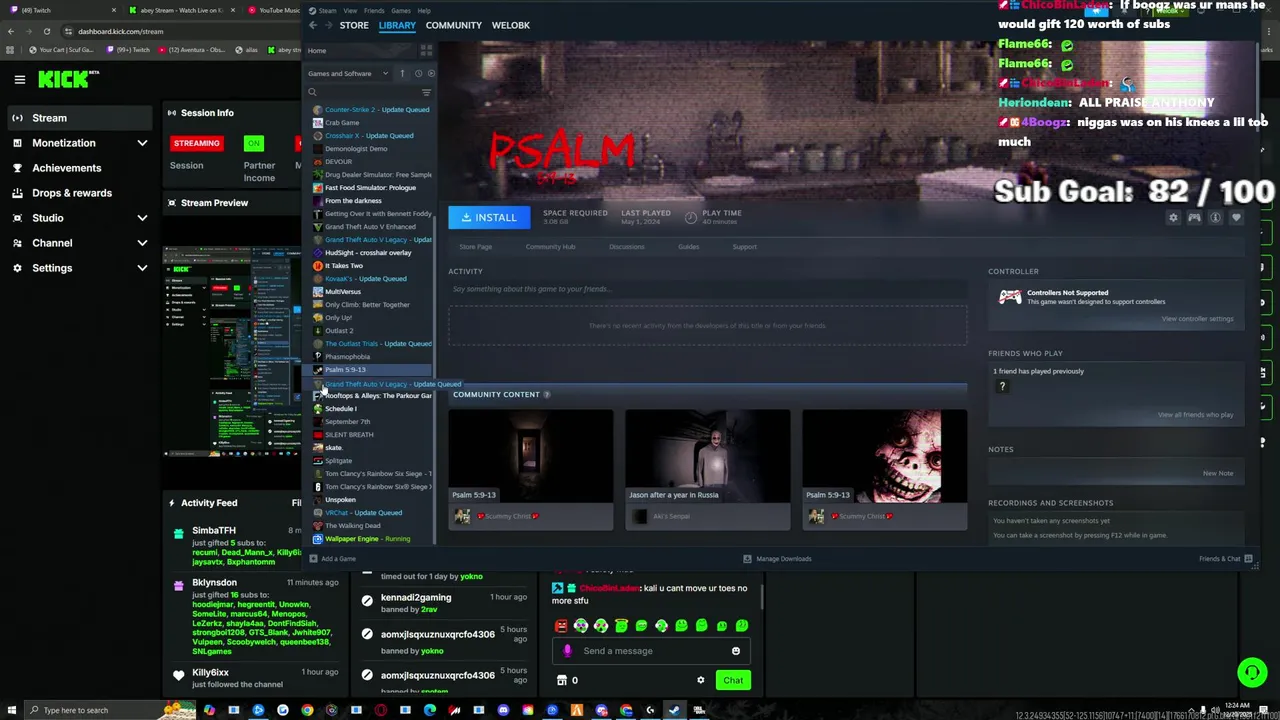Viewport: 1280px width, 720px height.
Task: Open the Guides link
Action: pyautogui.click(x=689, y=247)
